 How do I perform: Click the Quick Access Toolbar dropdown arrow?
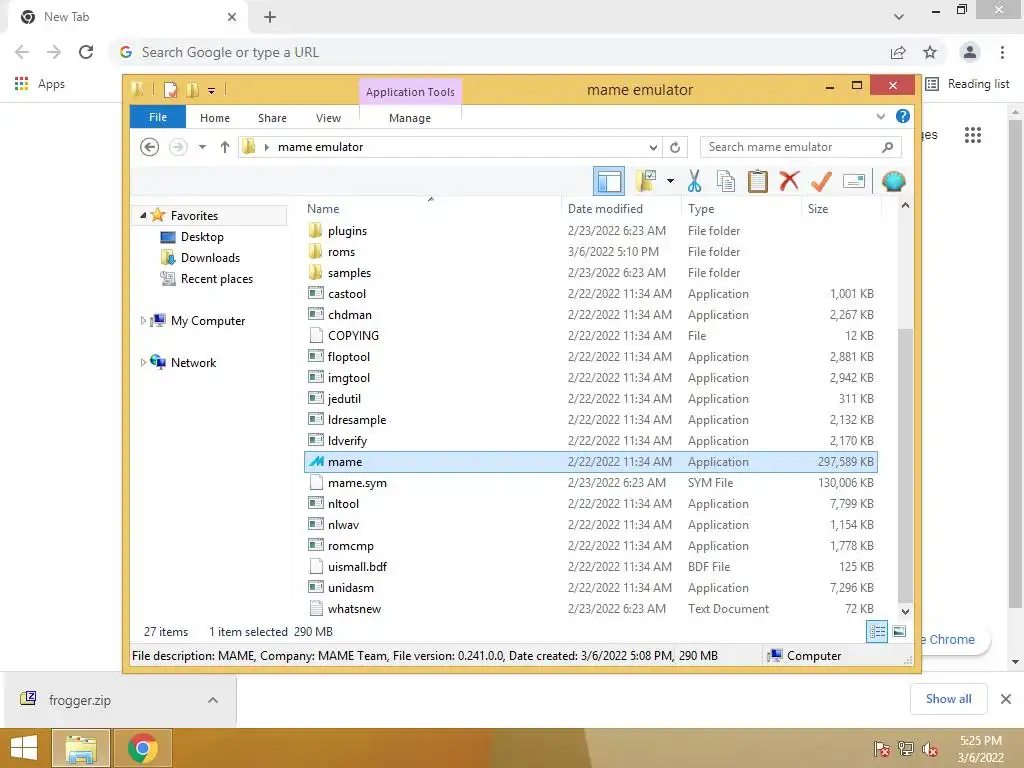212,91
